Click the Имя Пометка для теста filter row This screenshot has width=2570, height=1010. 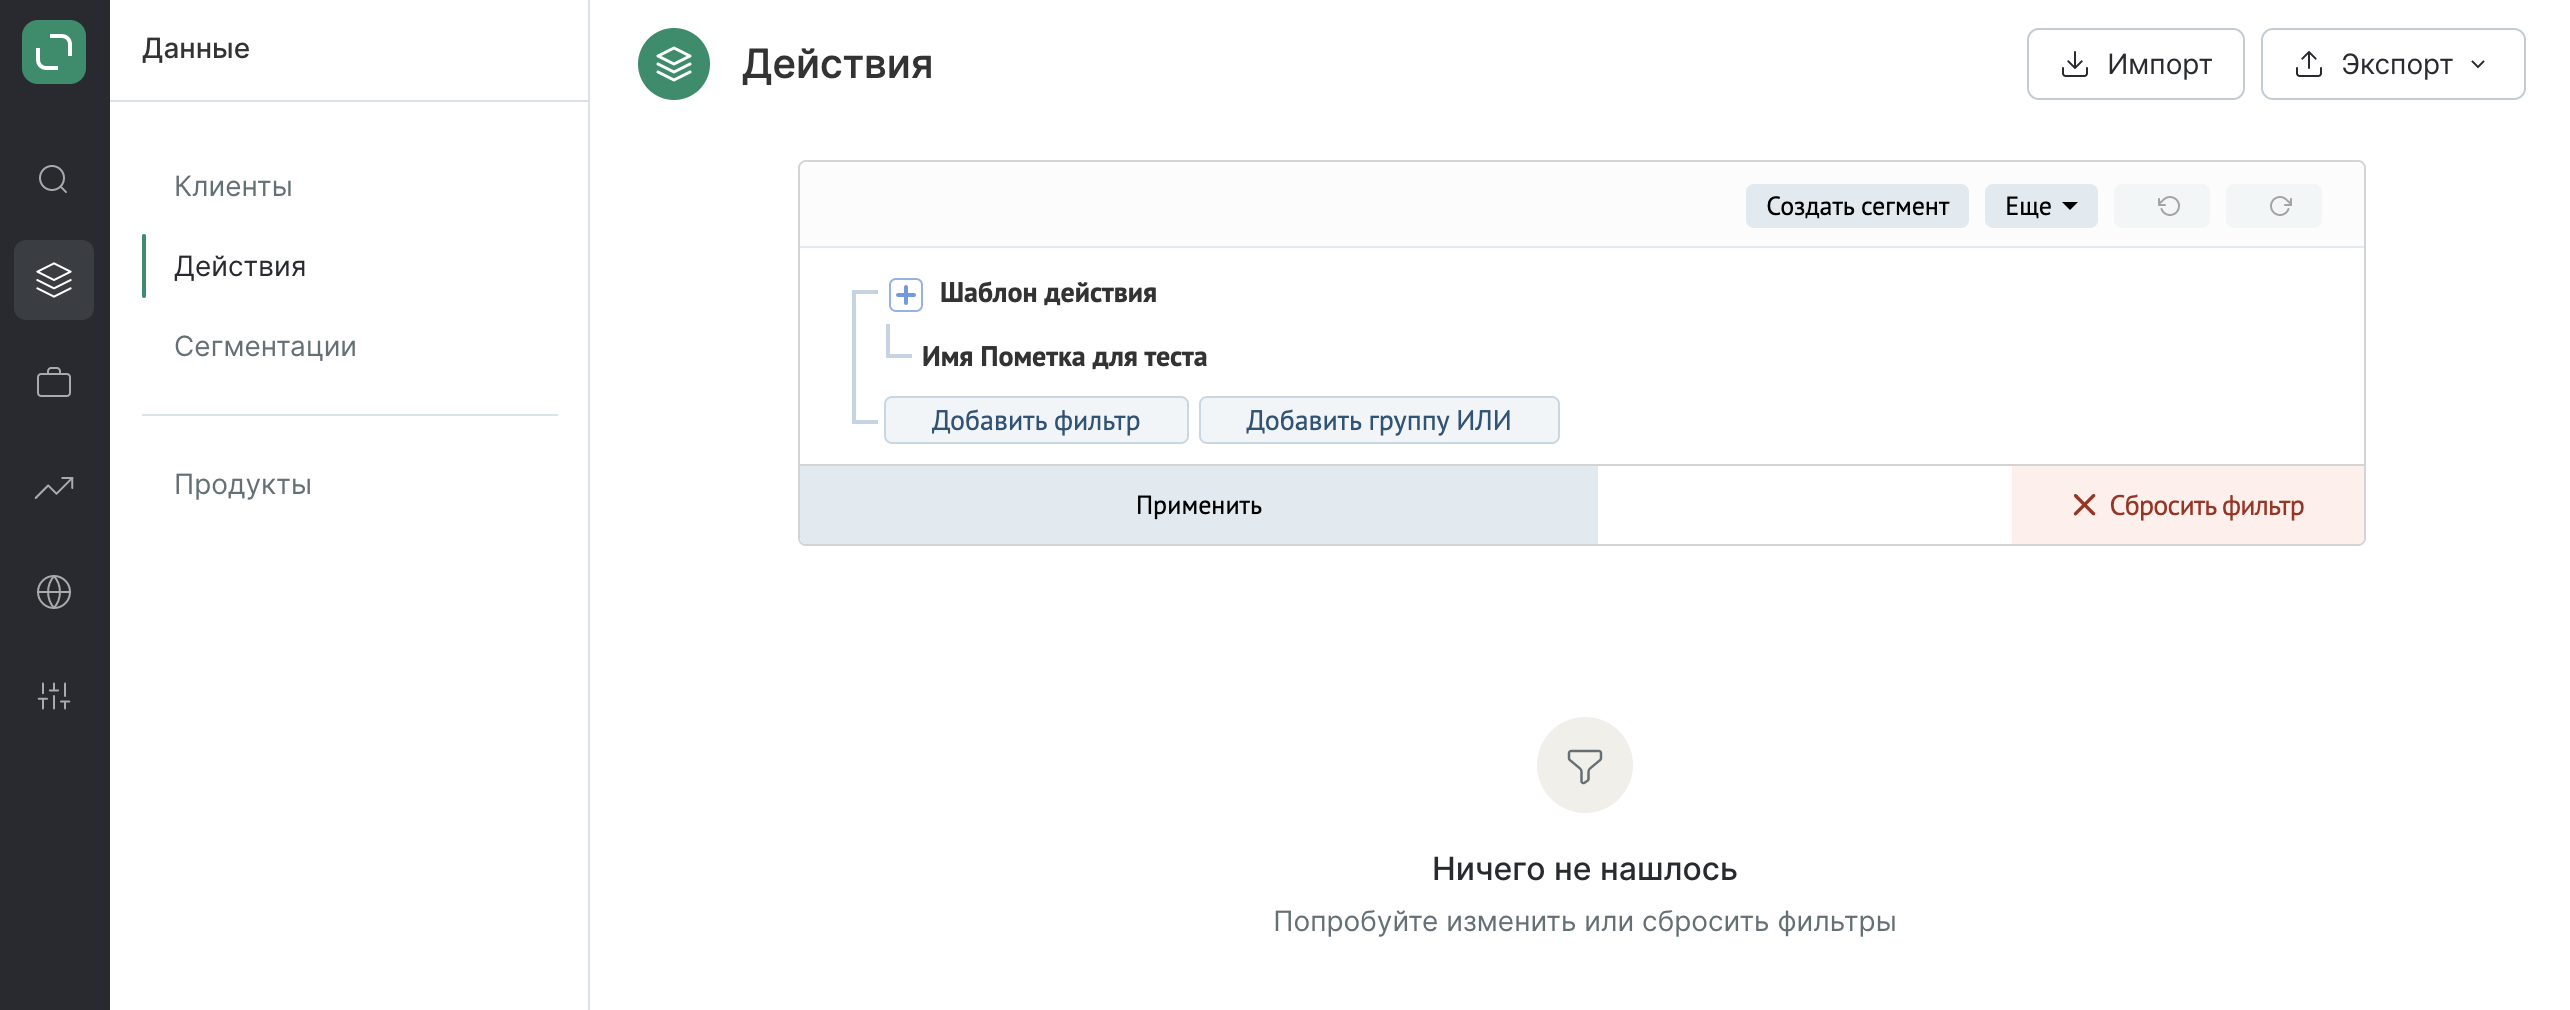(x=1064, y=357)
